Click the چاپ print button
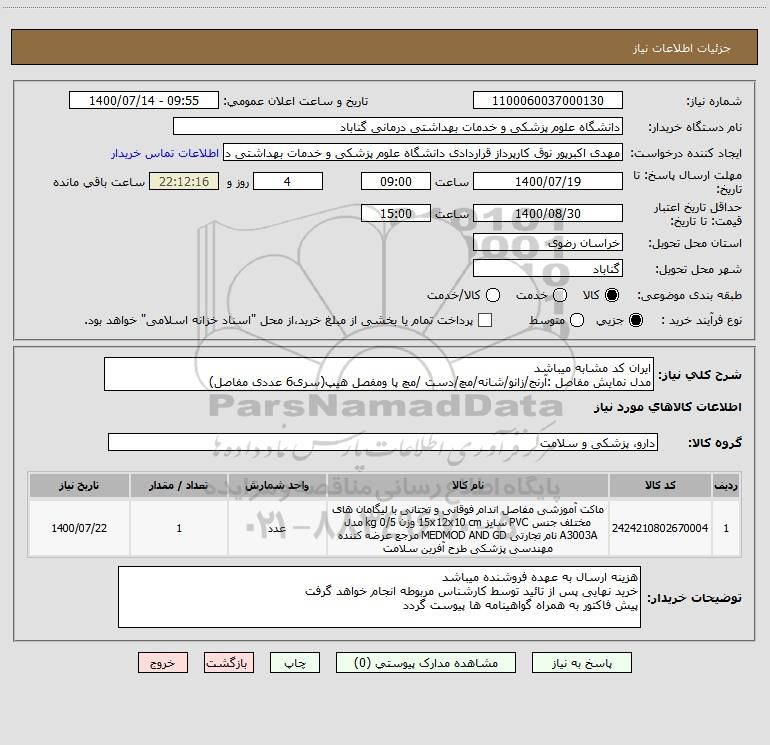The image size is (770, 745). [295, 663]
